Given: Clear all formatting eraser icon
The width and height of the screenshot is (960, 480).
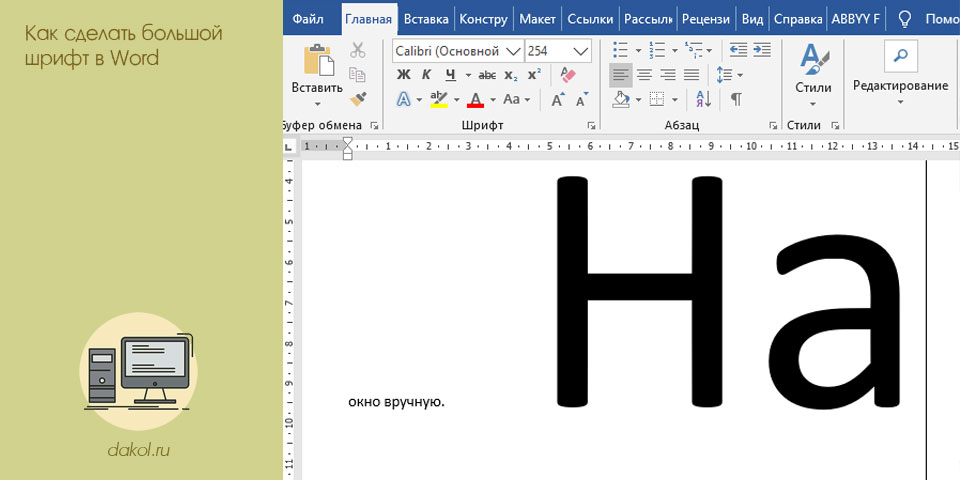Looking at the screenshot, I should pos(568,75).
